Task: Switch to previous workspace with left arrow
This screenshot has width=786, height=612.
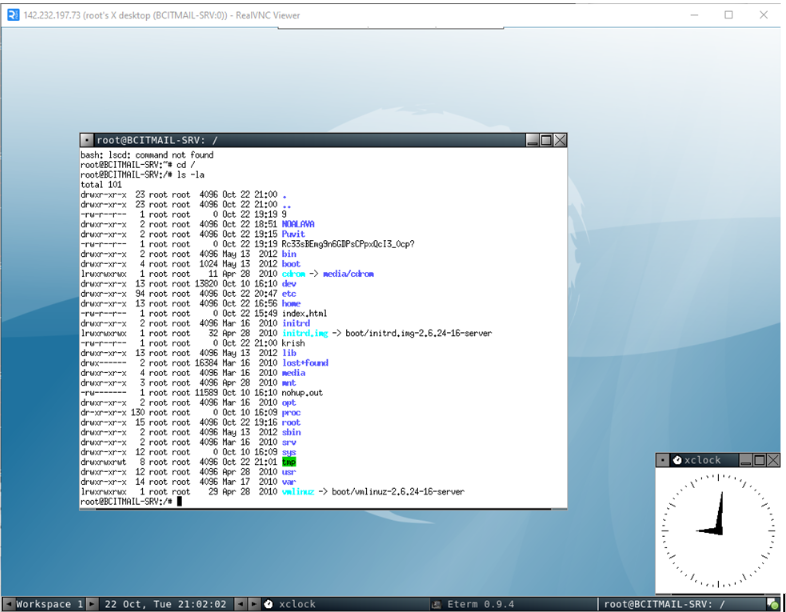Action: (x=7, y=604)
